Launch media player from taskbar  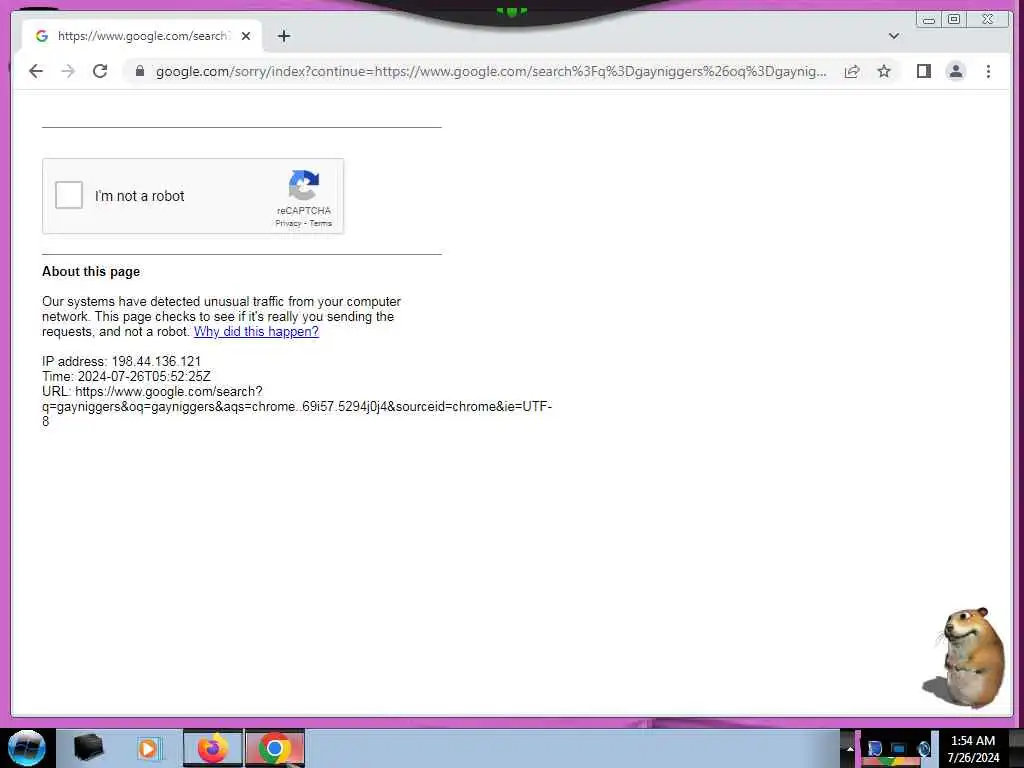148,748
